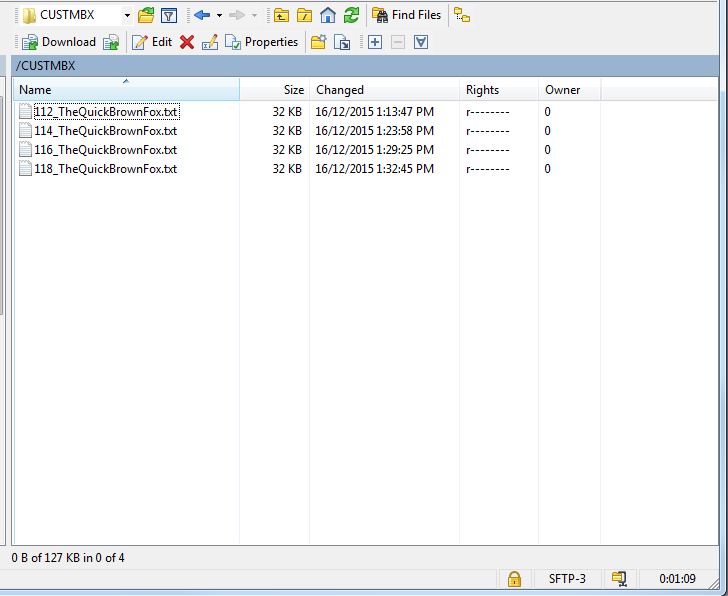The width and height of the screenshot is (728, 596).
Task: Expand the forward history dropdown arrow
Action: tap(254, 16)
